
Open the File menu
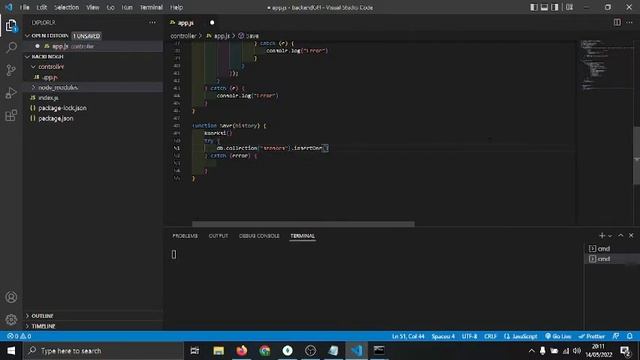pos(24,7)
